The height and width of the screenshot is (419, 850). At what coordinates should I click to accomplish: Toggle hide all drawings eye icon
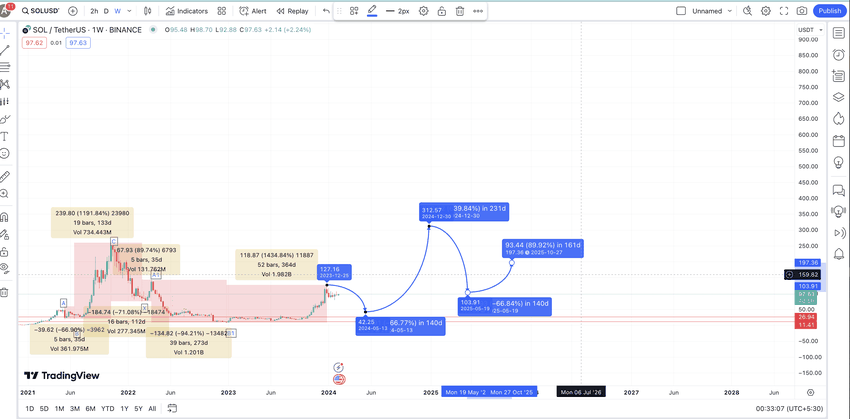[5, 267]
